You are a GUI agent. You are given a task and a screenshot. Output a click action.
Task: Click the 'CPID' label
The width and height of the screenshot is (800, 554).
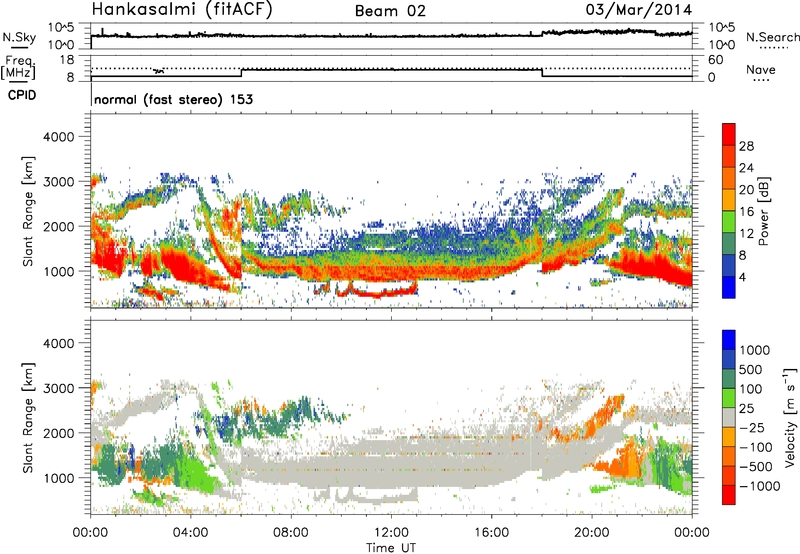coord(22,95)
